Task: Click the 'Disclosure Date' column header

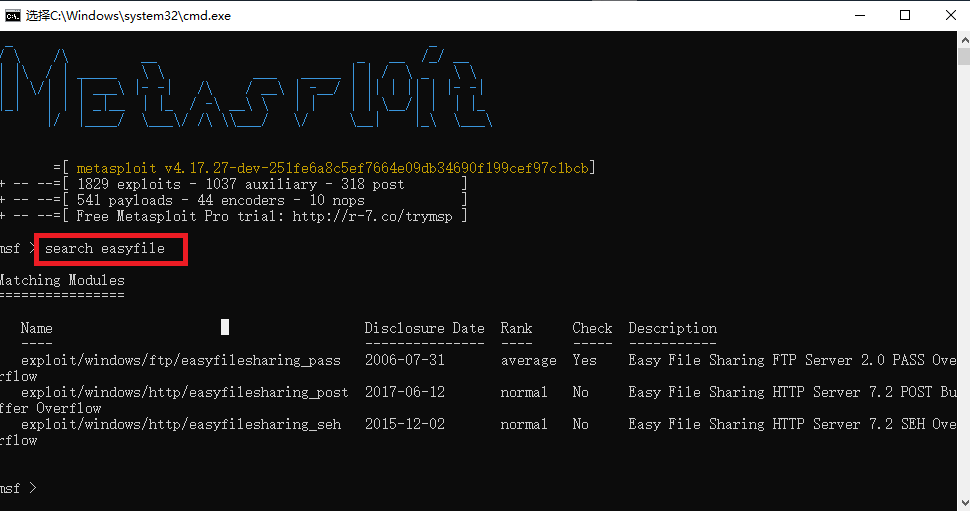Action: tap(424, 328)
